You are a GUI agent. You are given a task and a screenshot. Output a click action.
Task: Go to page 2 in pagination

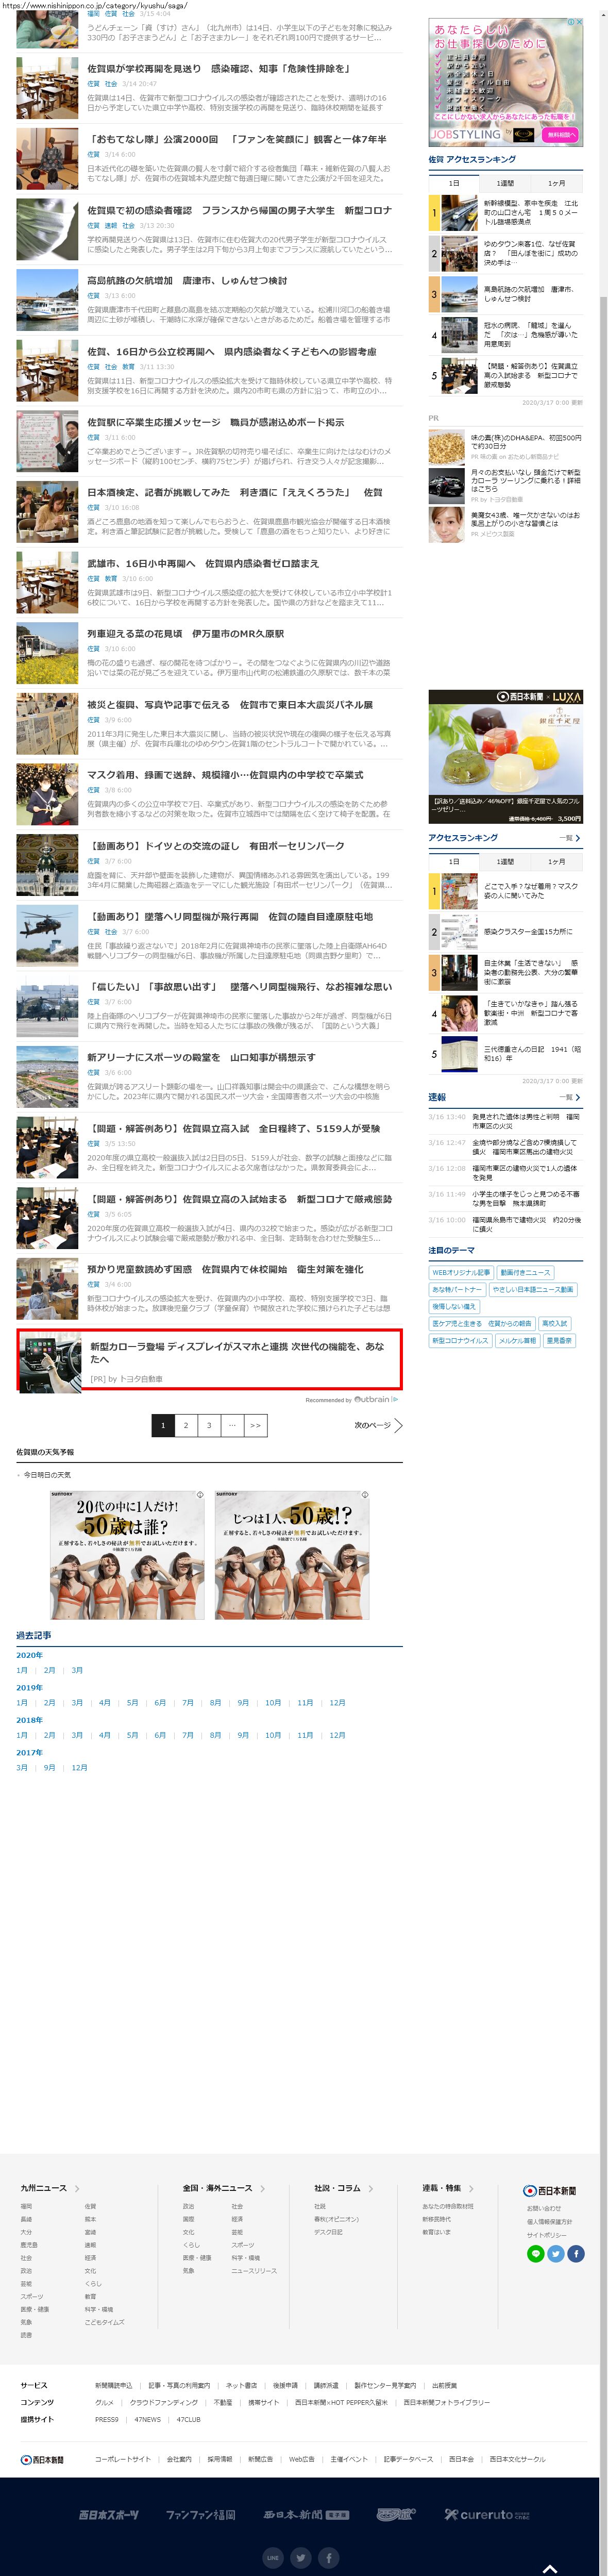(185, 1425)
